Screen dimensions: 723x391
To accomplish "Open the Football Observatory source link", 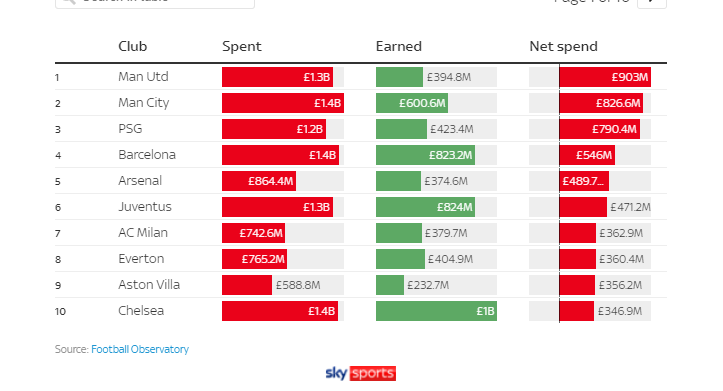I will [140, 349].
